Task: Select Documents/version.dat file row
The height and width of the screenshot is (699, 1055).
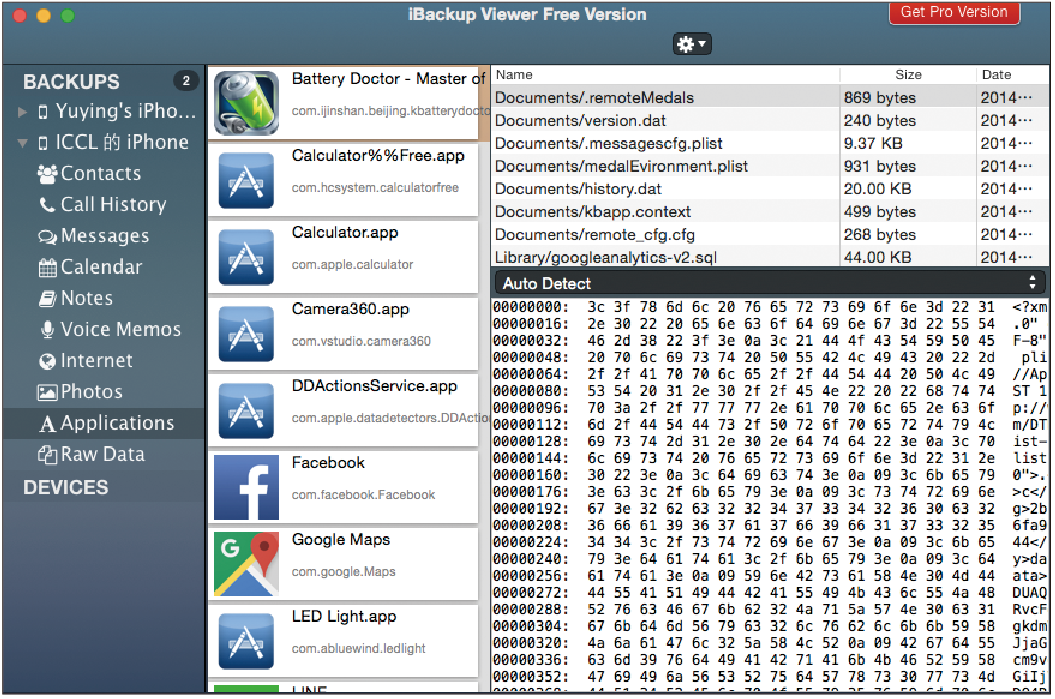Action: [x=770, y=120]
